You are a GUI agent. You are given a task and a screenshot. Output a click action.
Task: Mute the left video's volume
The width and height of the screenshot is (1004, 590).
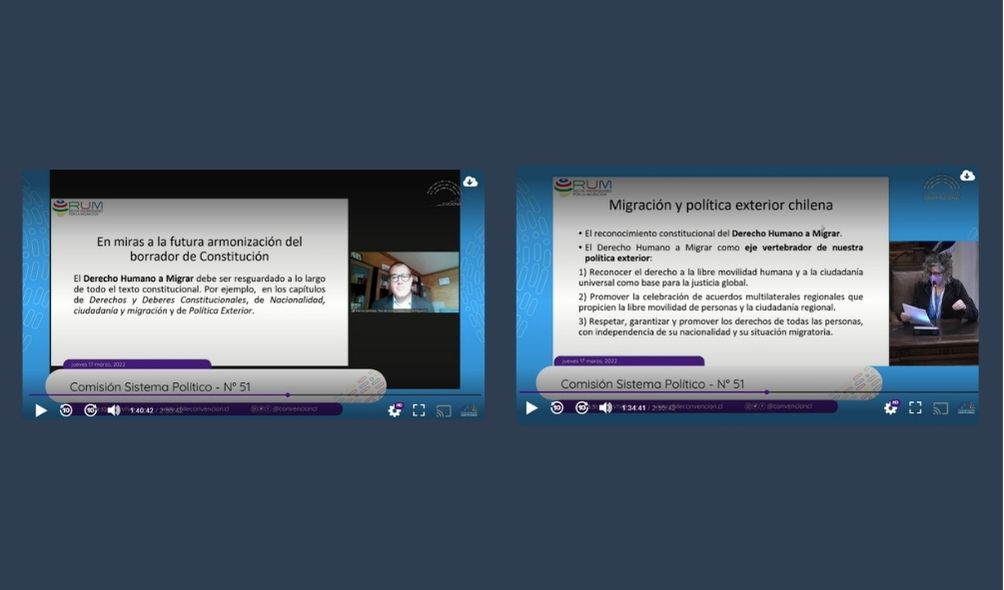tap(114, 410)
